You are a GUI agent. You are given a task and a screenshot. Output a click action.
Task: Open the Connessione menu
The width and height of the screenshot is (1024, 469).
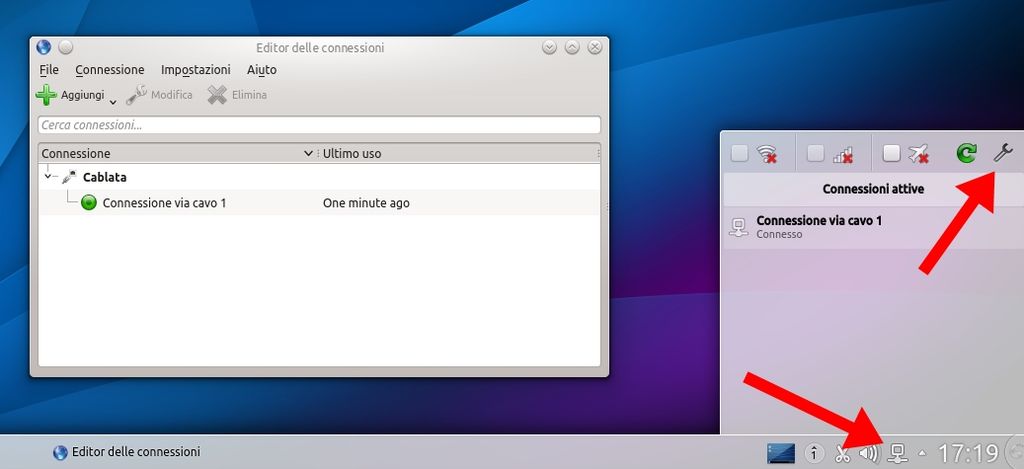coord(110,69)
